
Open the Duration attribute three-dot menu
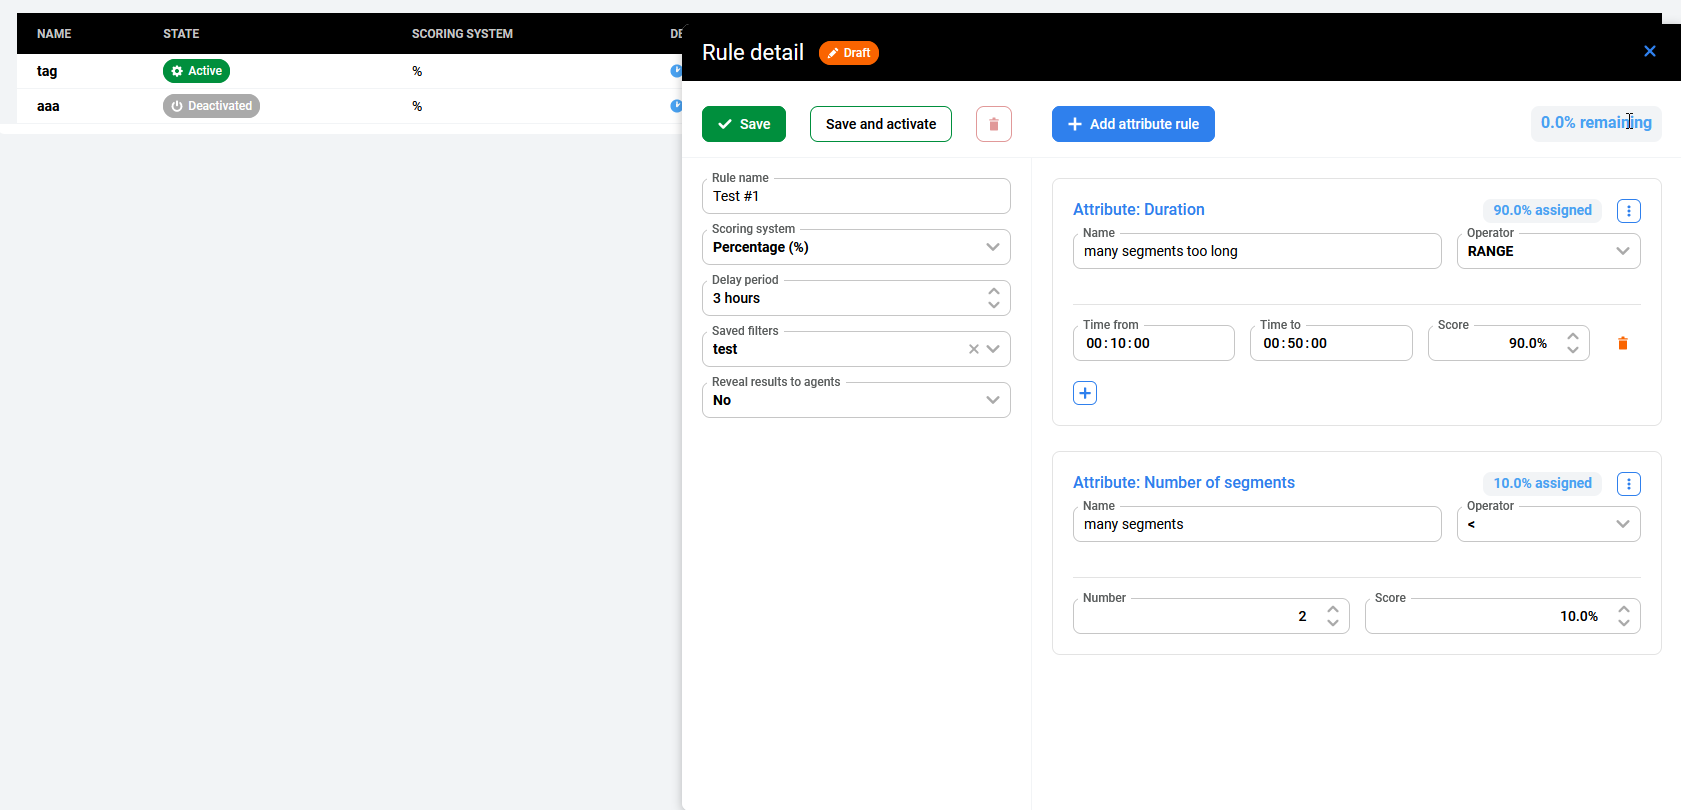click(x=1628, y=211)
